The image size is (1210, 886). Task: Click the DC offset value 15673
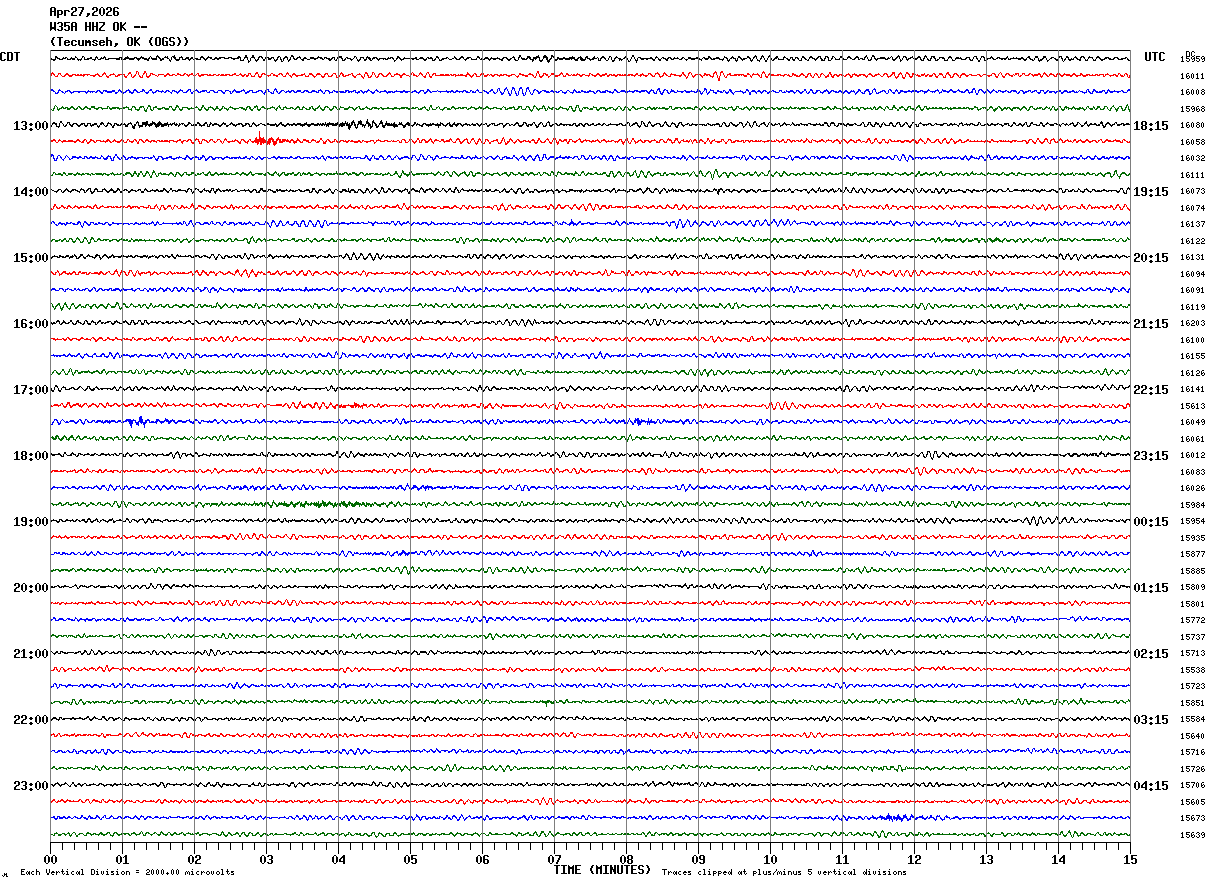coord(1192,819)
